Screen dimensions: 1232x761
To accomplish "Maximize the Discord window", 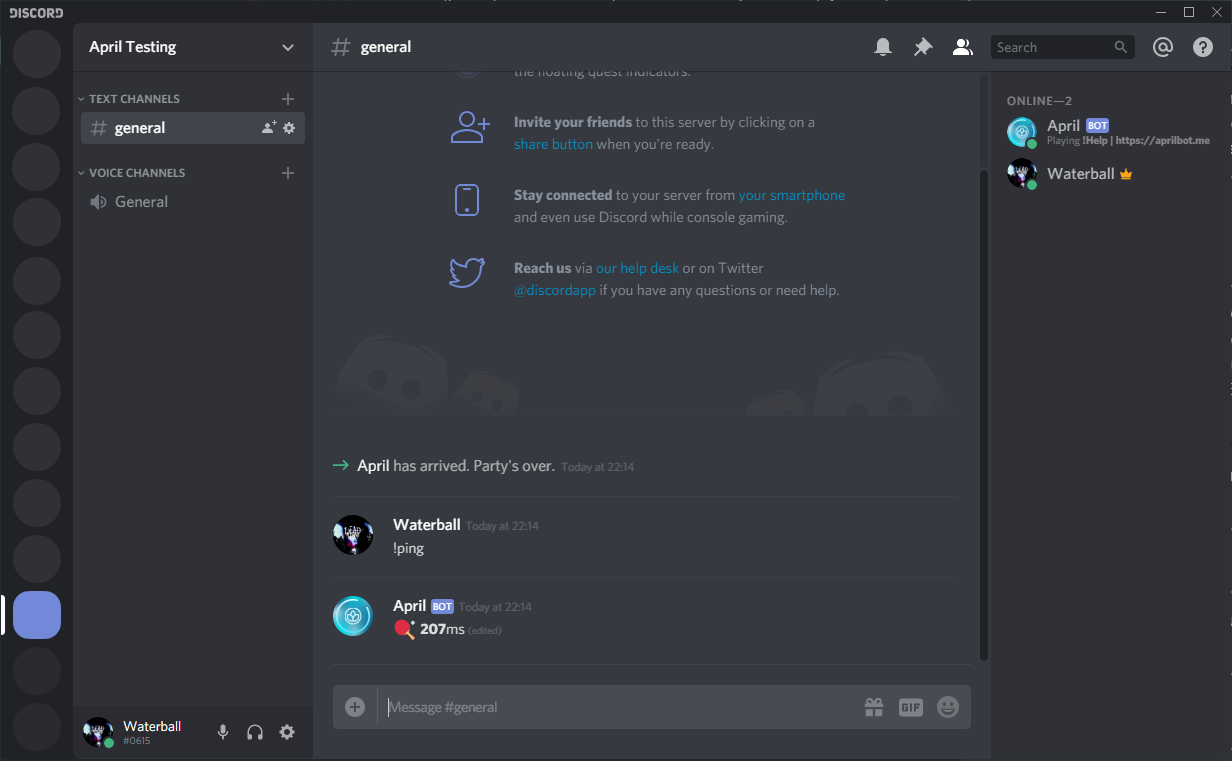I will pyautogui.click(x=1189, y=12).
